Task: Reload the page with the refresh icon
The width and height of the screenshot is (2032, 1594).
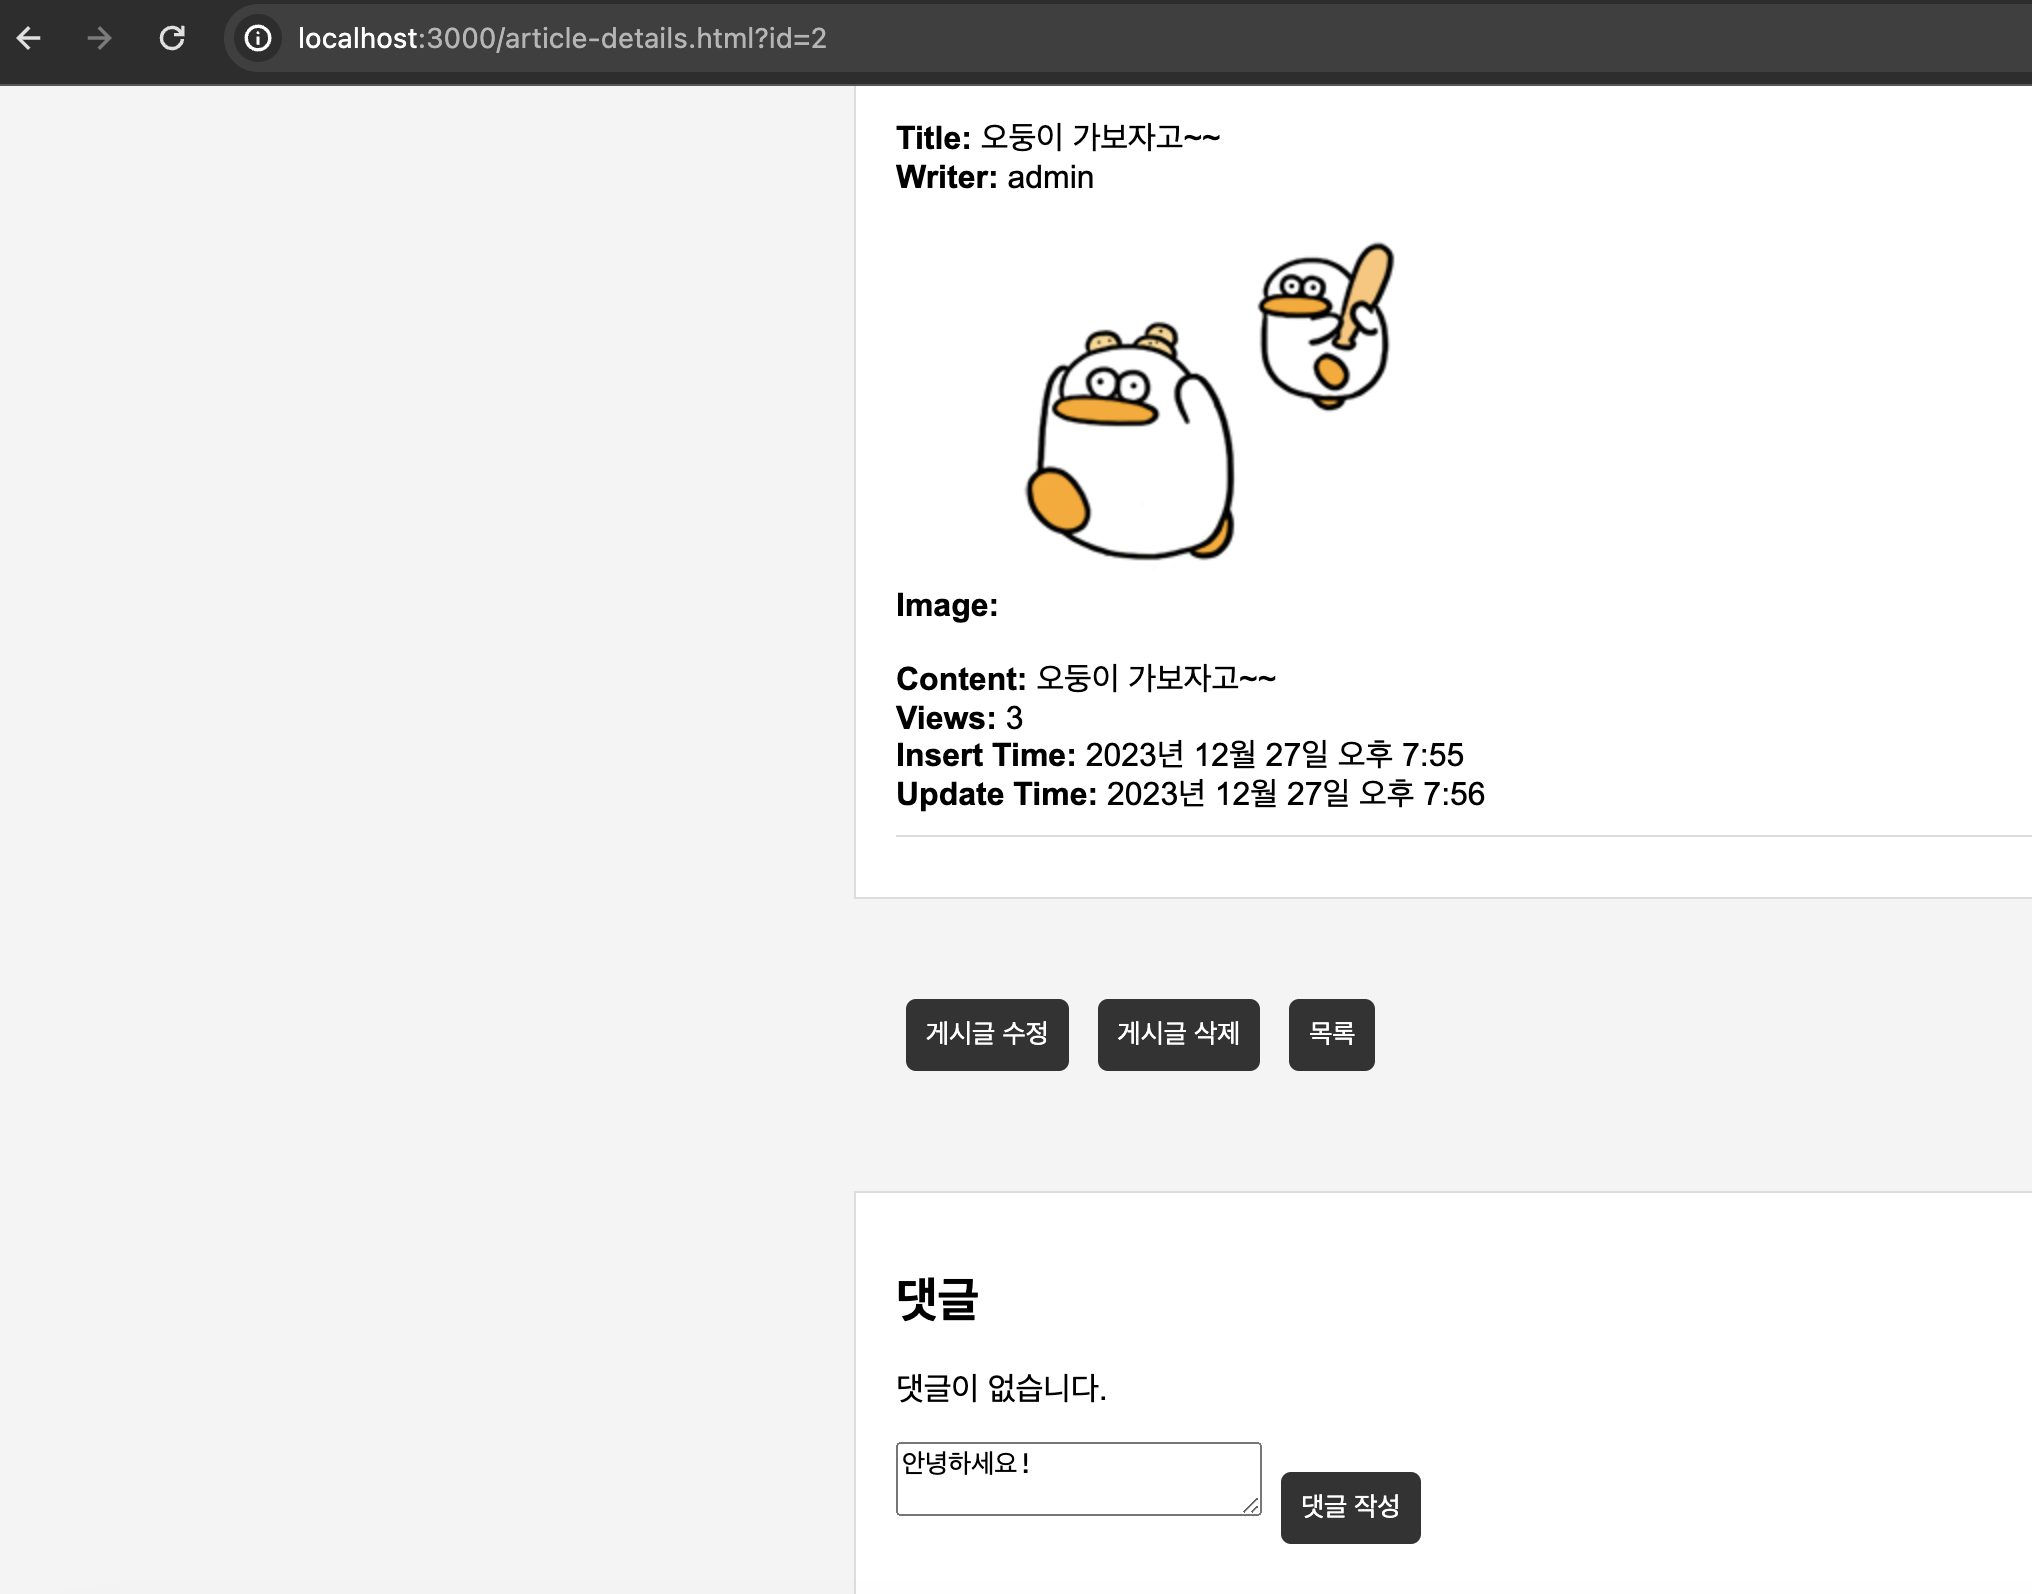Action: point(172,38)
